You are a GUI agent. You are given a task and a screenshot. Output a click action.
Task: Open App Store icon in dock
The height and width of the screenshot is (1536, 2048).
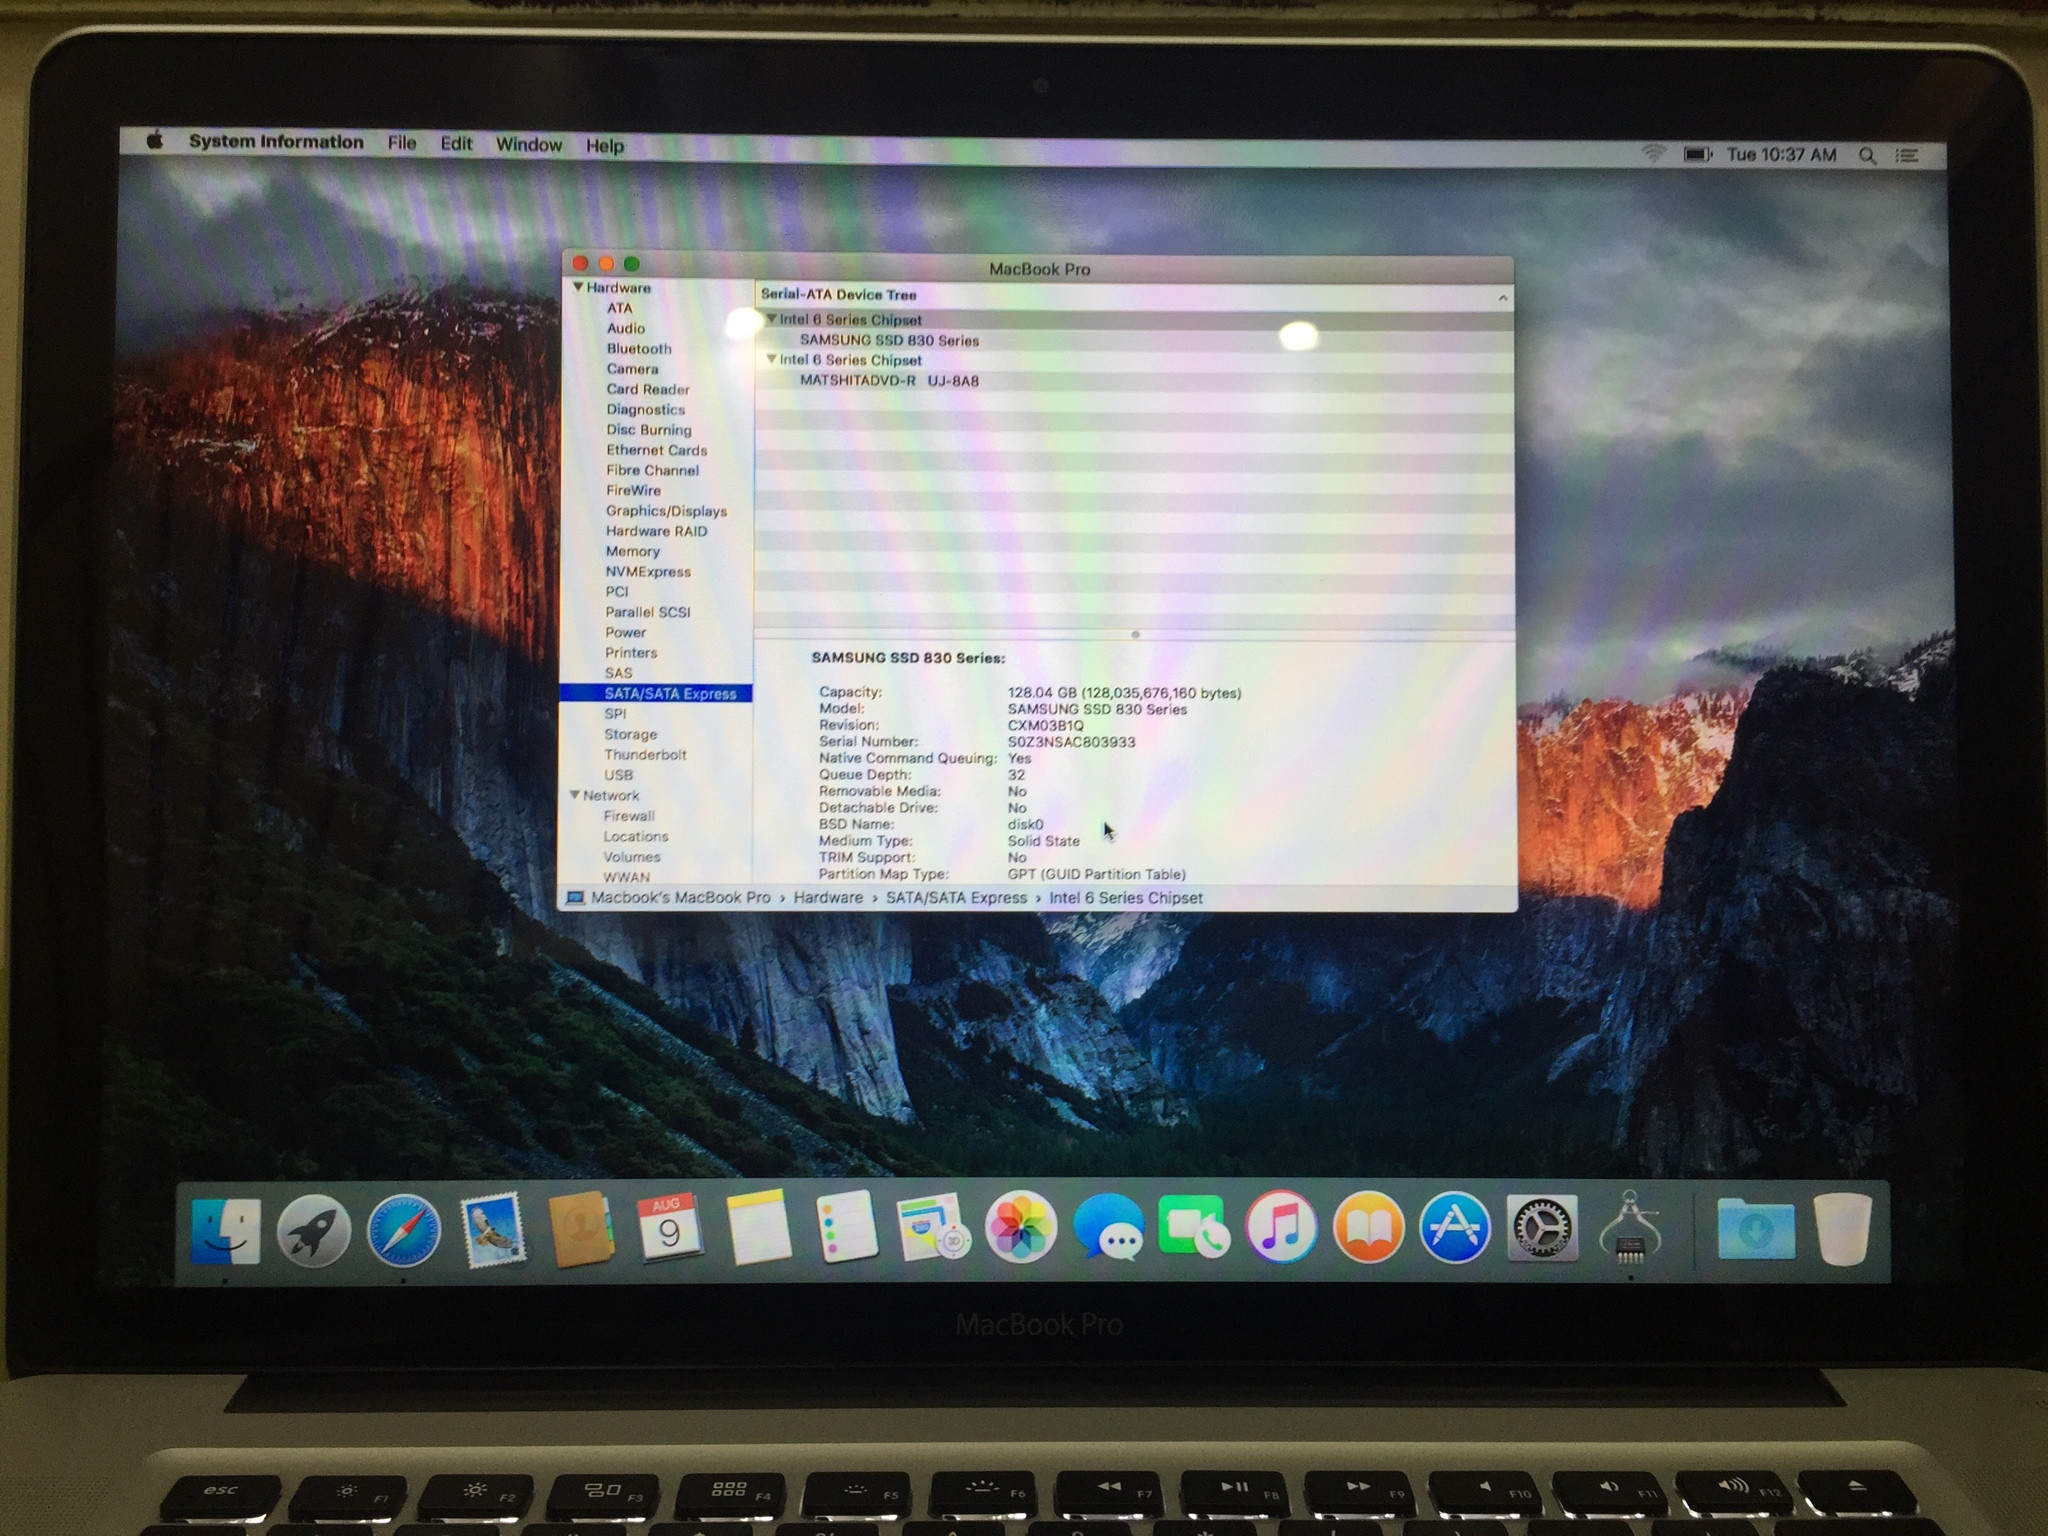(x=1455, y=1227)
